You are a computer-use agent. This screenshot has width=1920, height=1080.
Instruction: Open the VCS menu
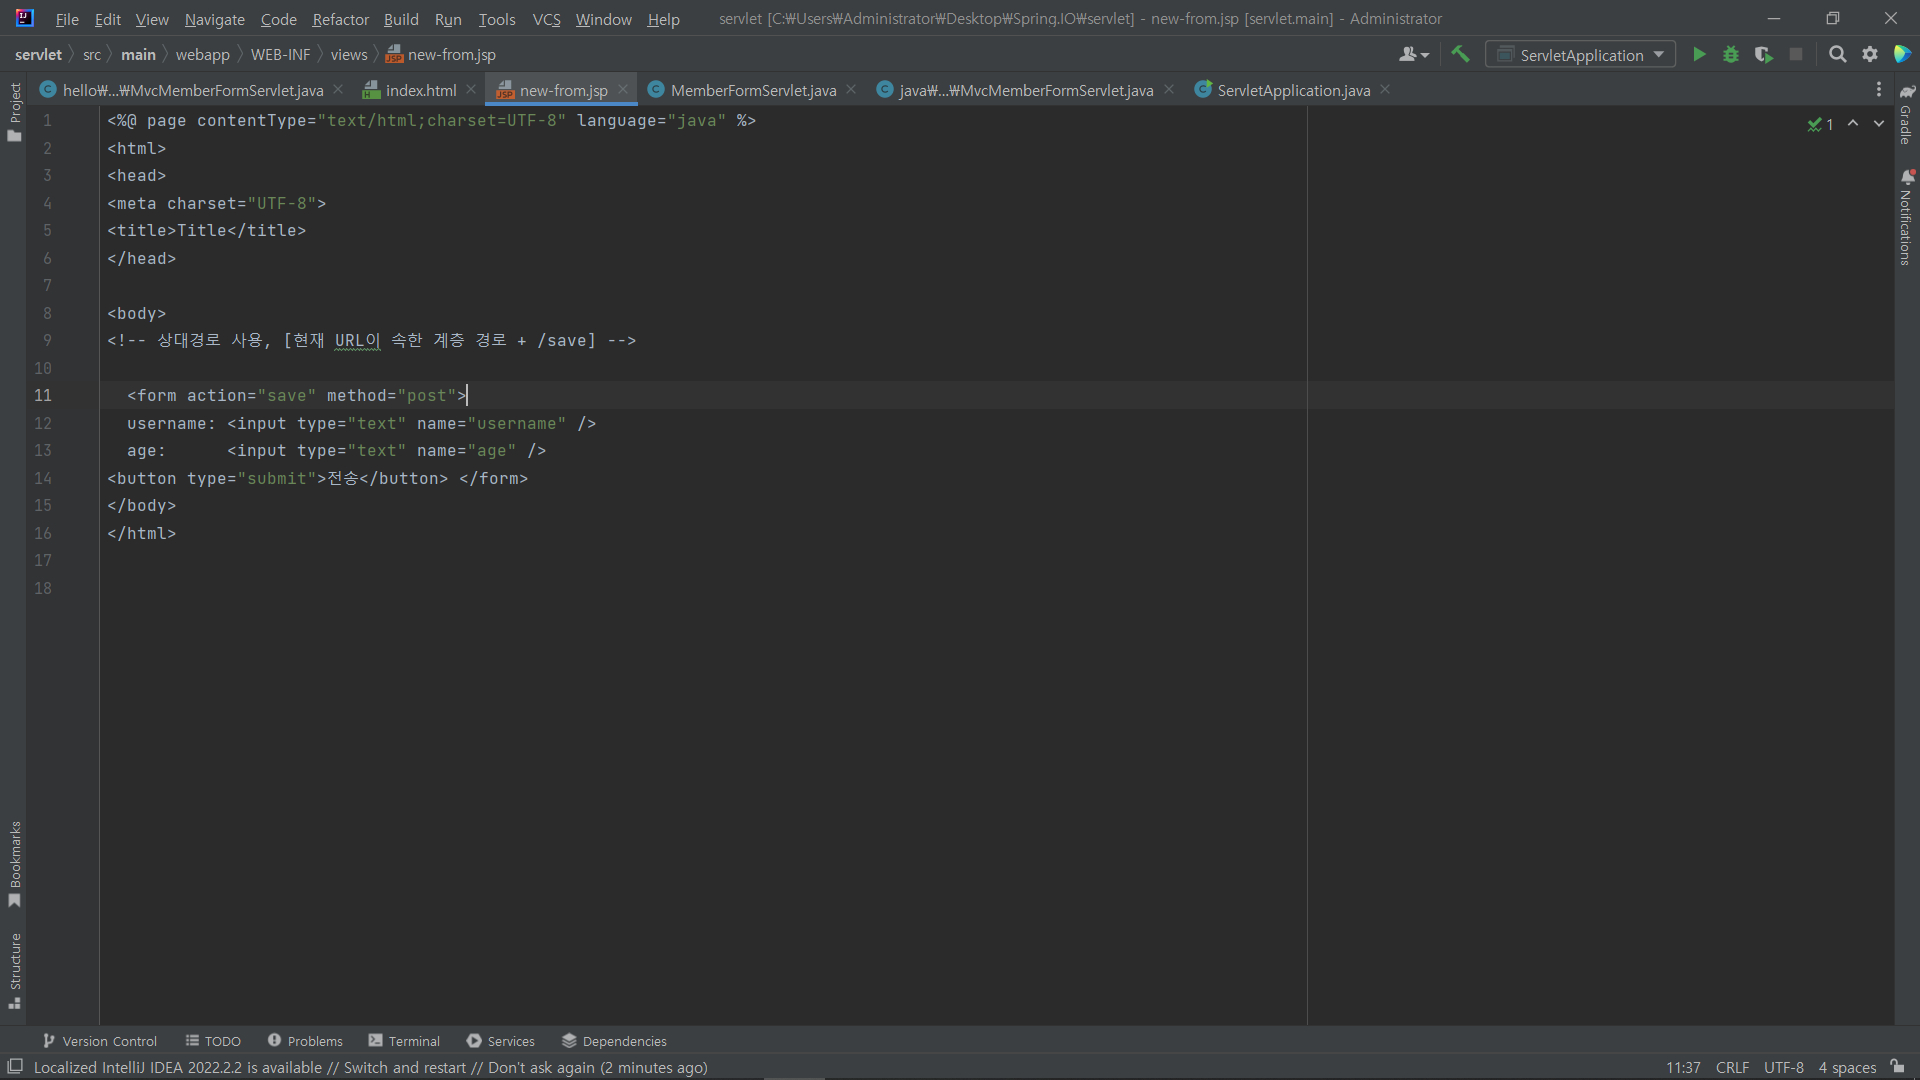tap(546, 19)
